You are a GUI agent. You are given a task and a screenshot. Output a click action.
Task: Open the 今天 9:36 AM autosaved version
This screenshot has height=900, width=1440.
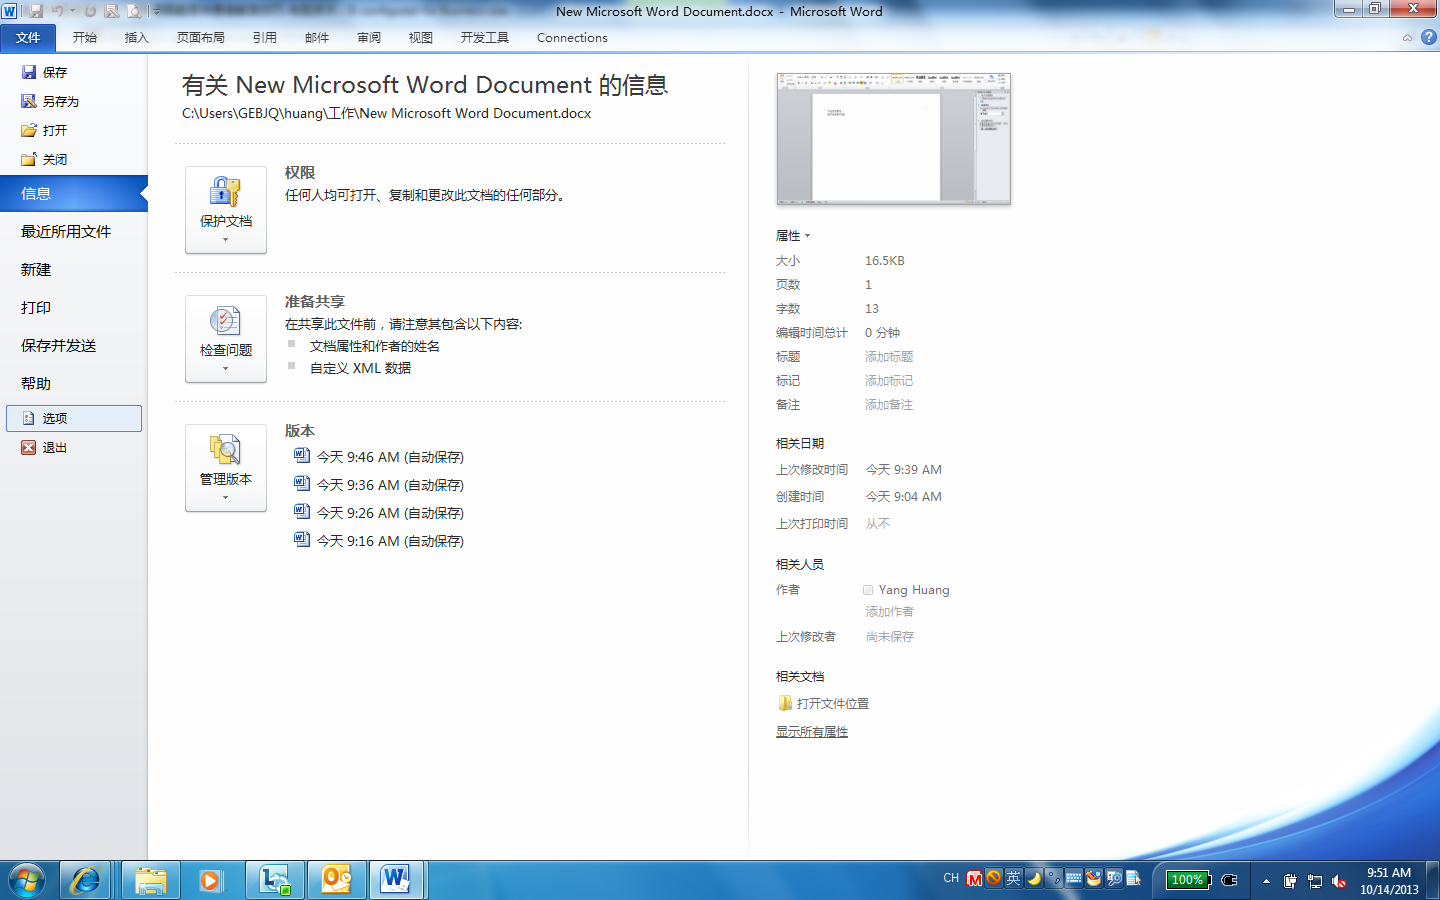(x=390, y=485)
